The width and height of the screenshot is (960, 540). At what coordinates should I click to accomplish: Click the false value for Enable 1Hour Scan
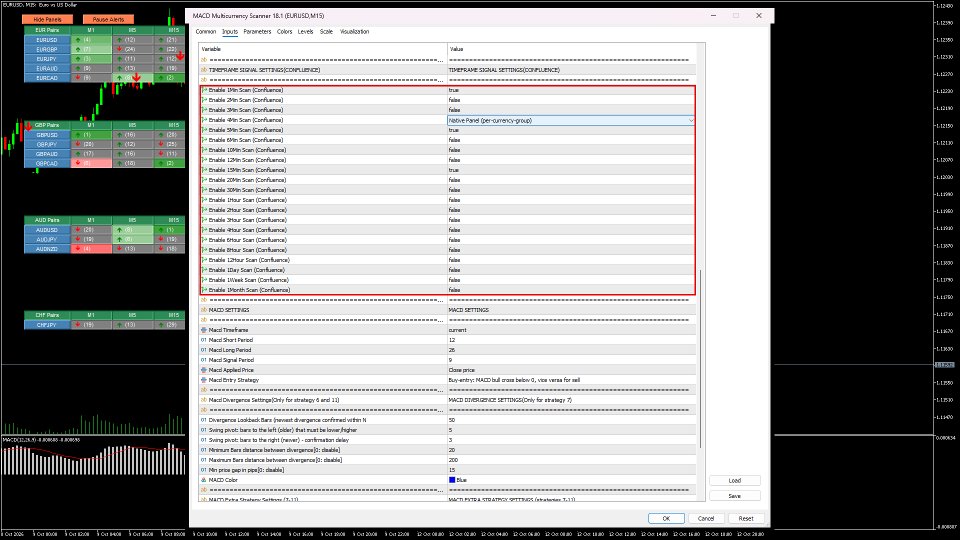coord(454,200)
